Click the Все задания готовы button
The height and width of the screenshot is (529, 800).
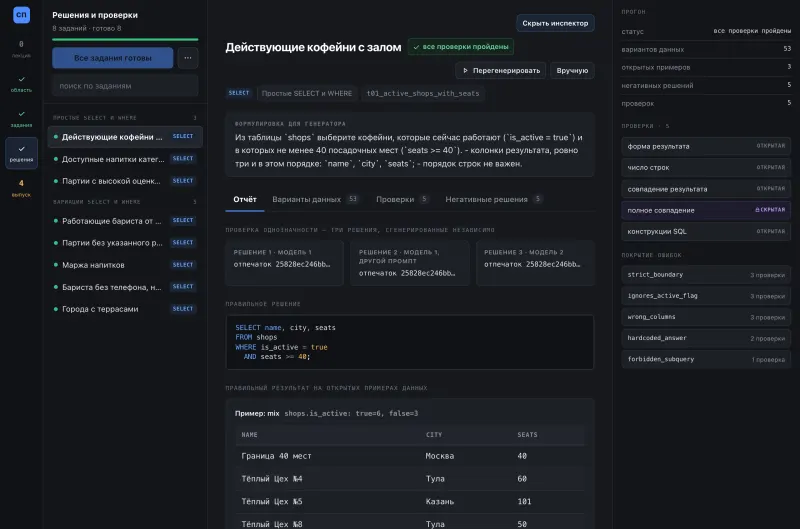point(113,58)
